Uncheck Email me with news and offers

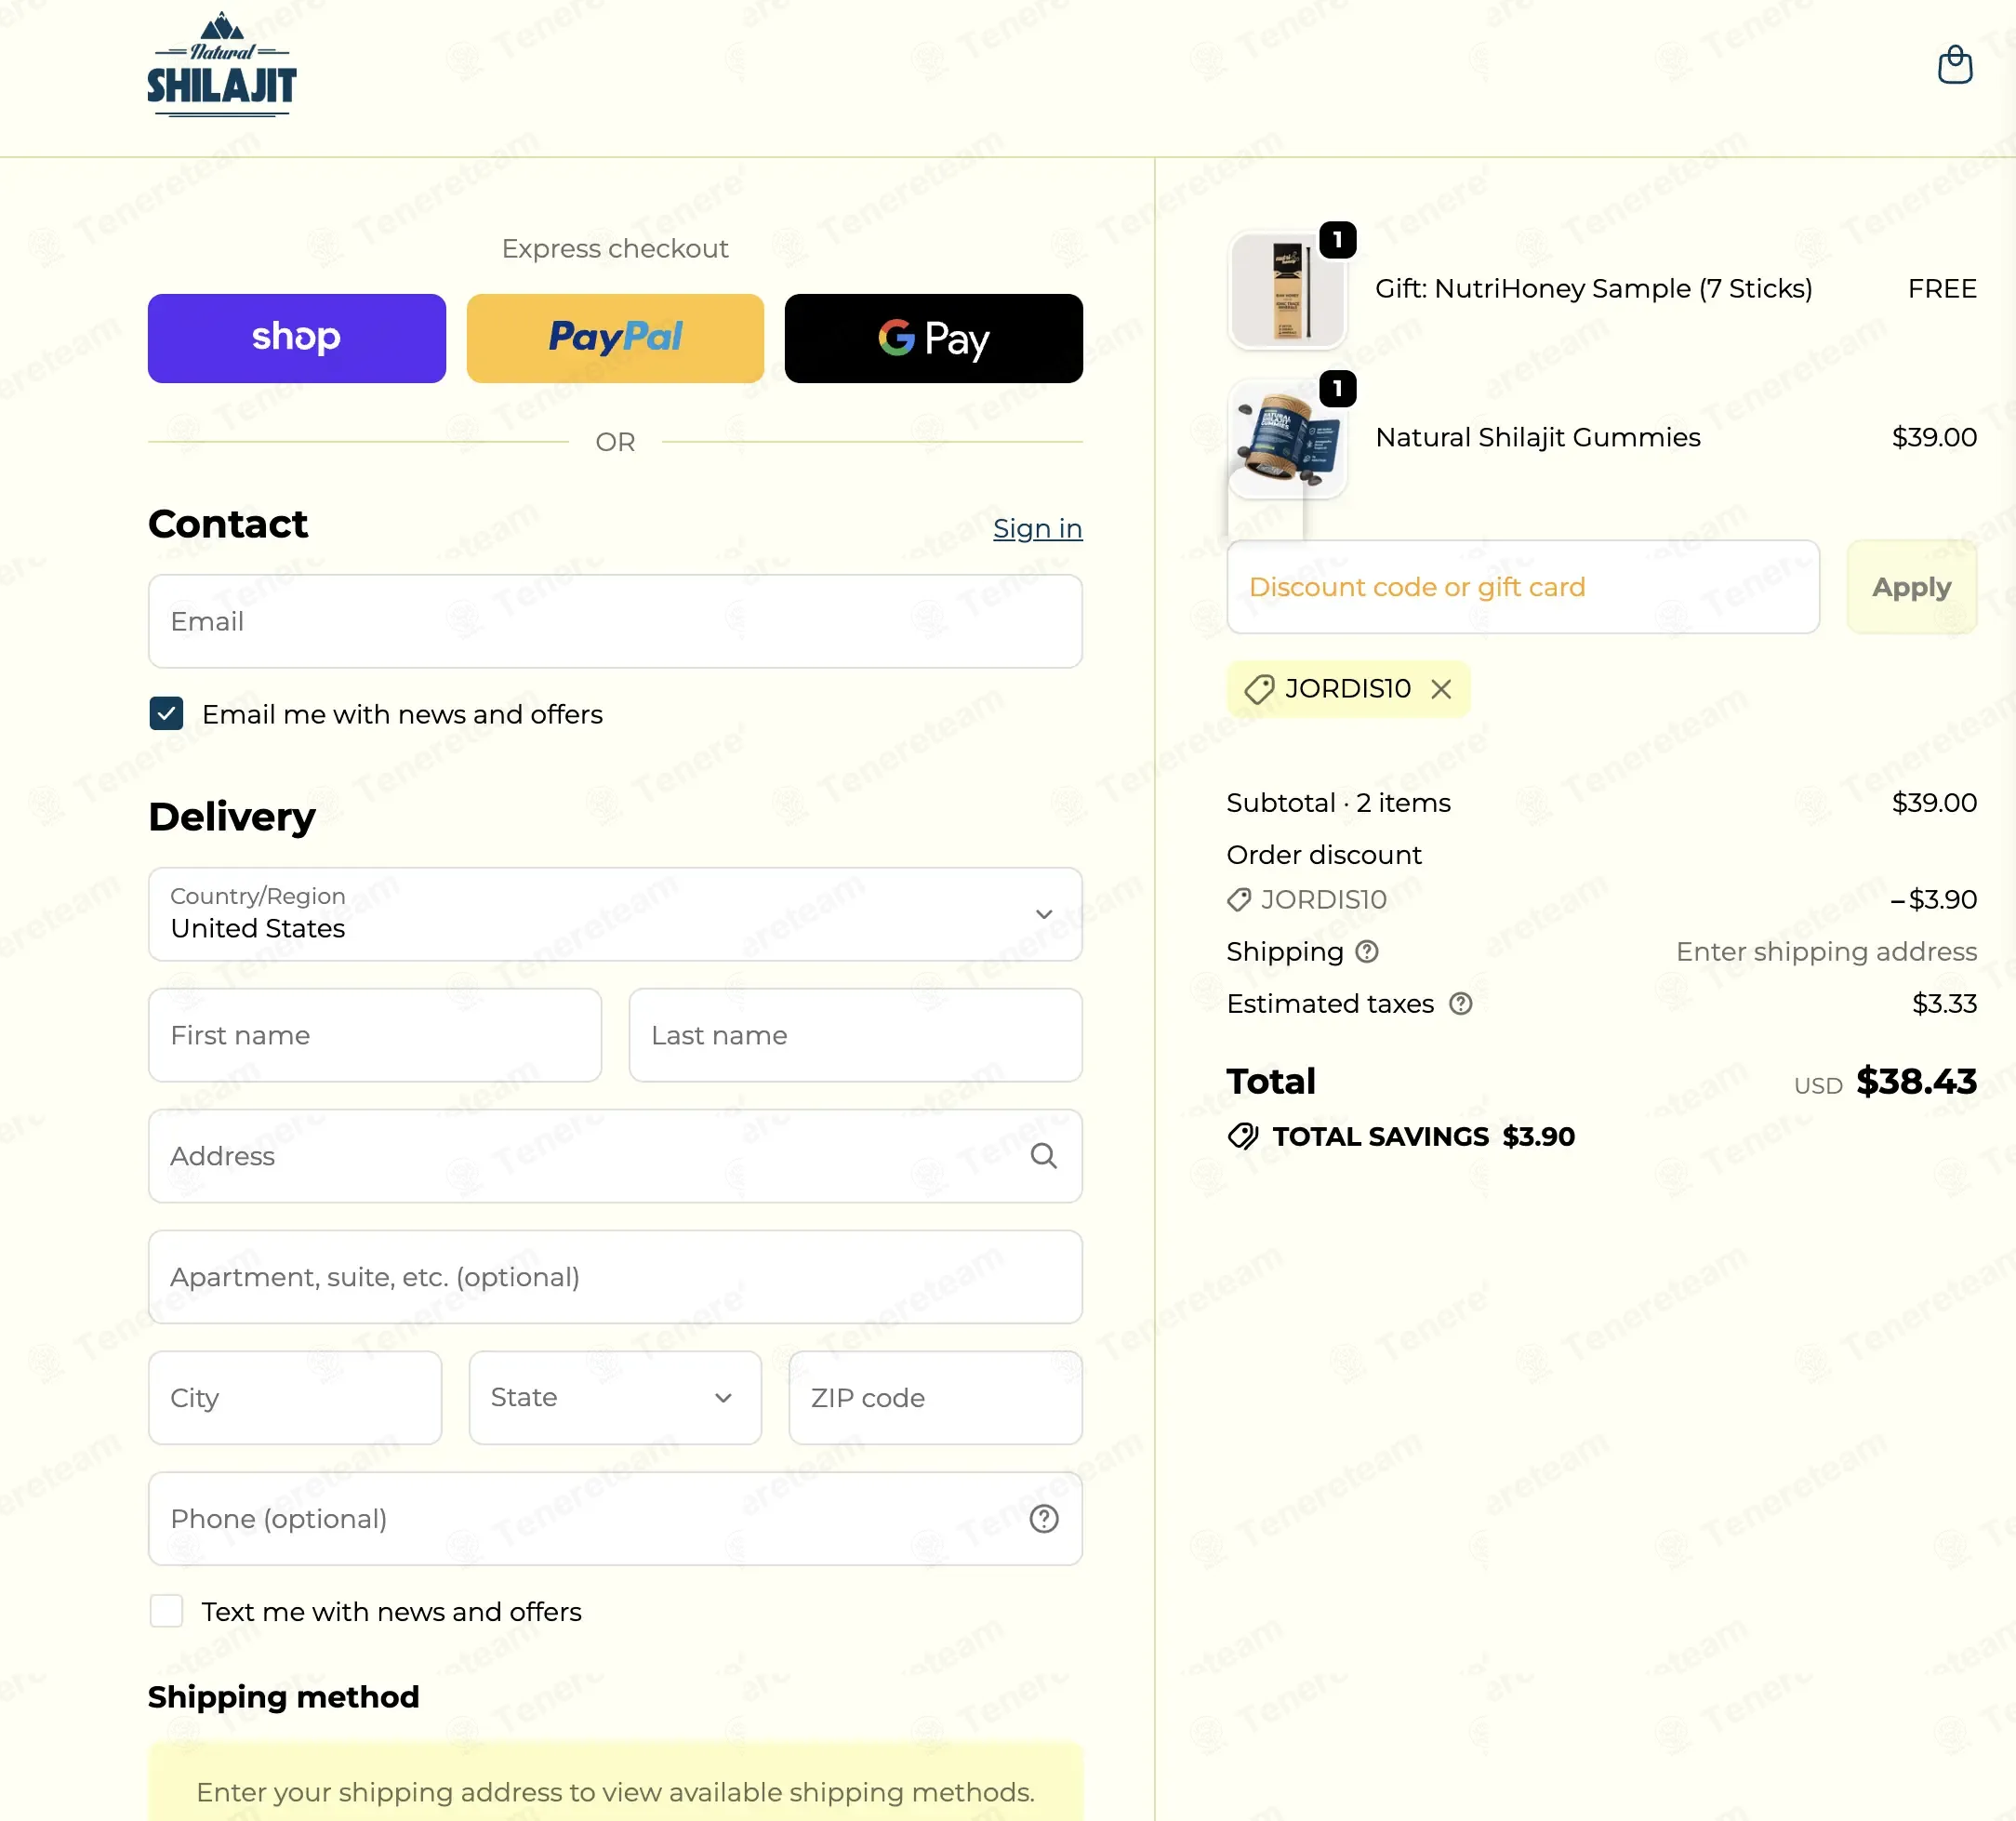(166, 714)
